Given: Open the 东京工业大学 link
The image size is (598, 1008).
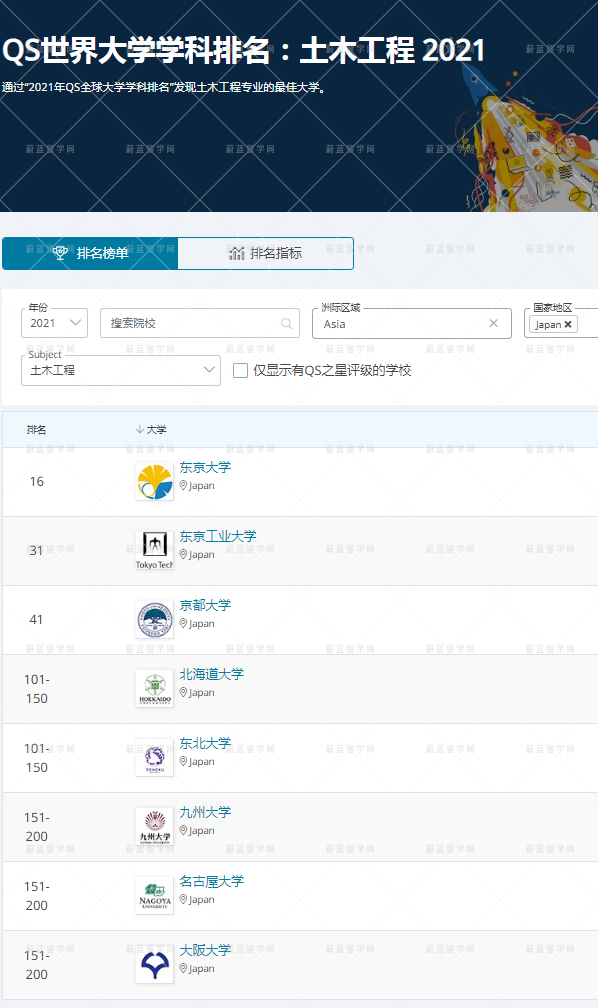Looking at the screenshot, I should click(218, 536).
